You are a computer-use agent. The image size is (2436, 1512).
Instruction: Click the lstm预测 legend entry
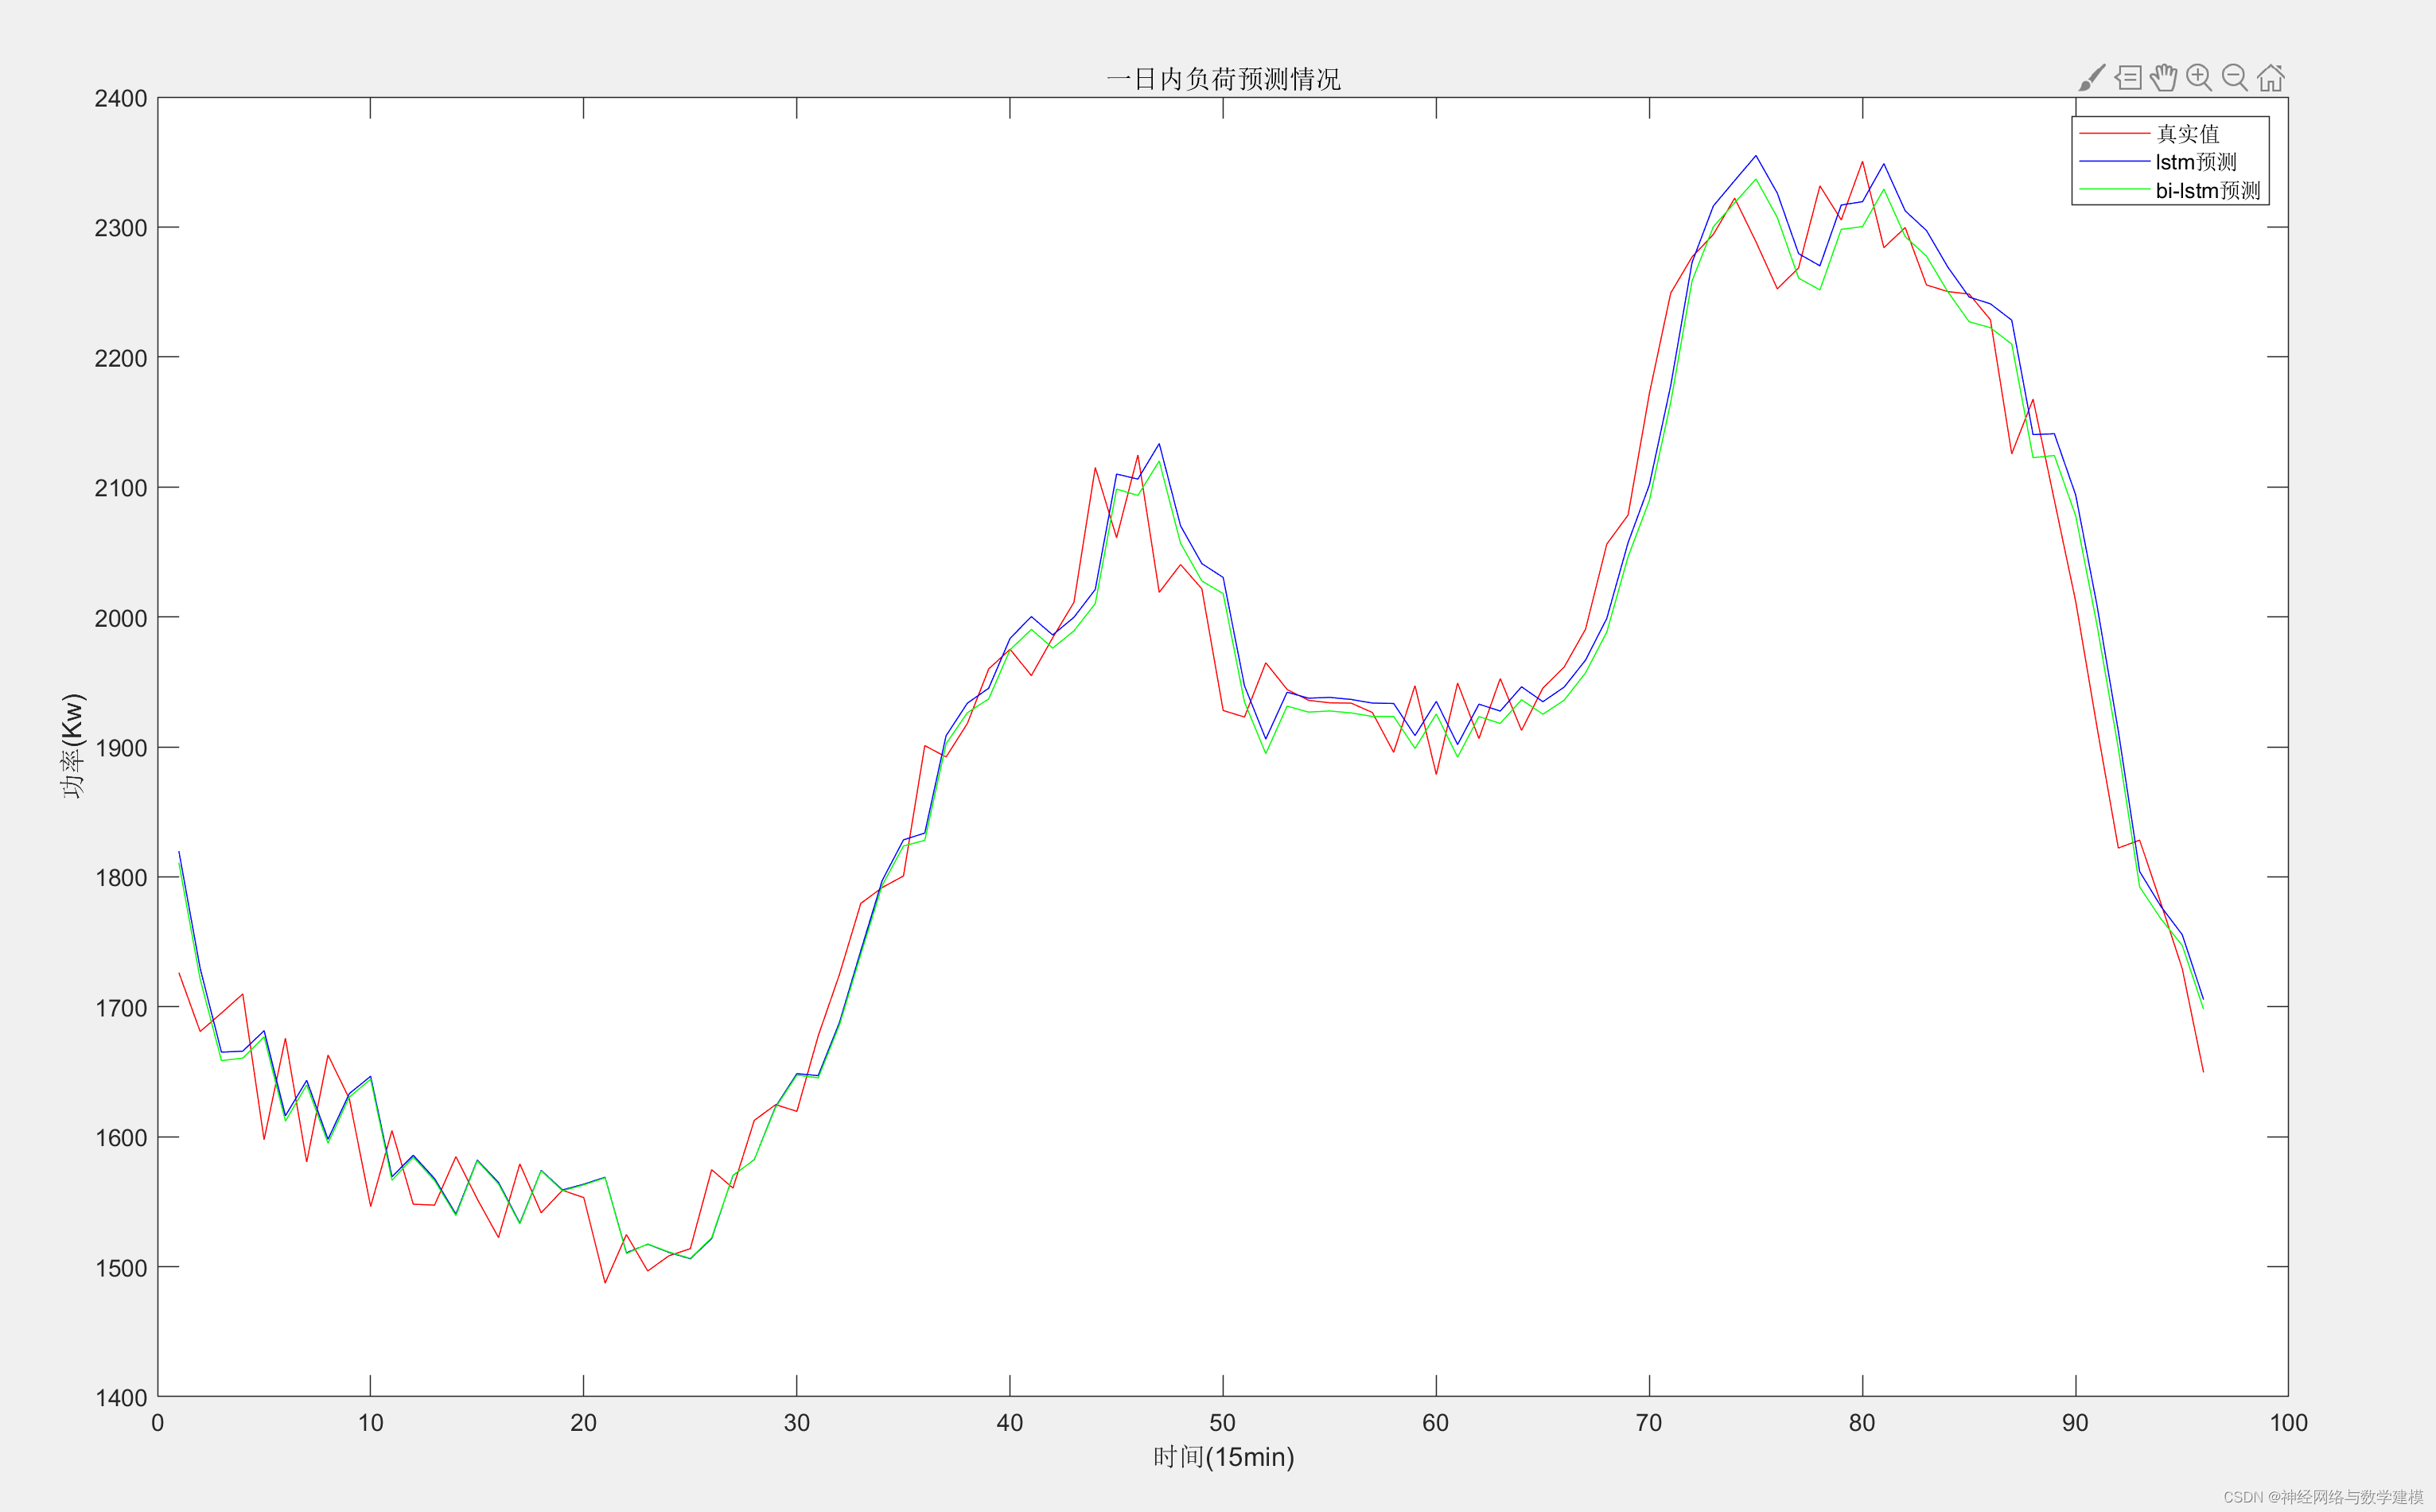[2195, 162]
